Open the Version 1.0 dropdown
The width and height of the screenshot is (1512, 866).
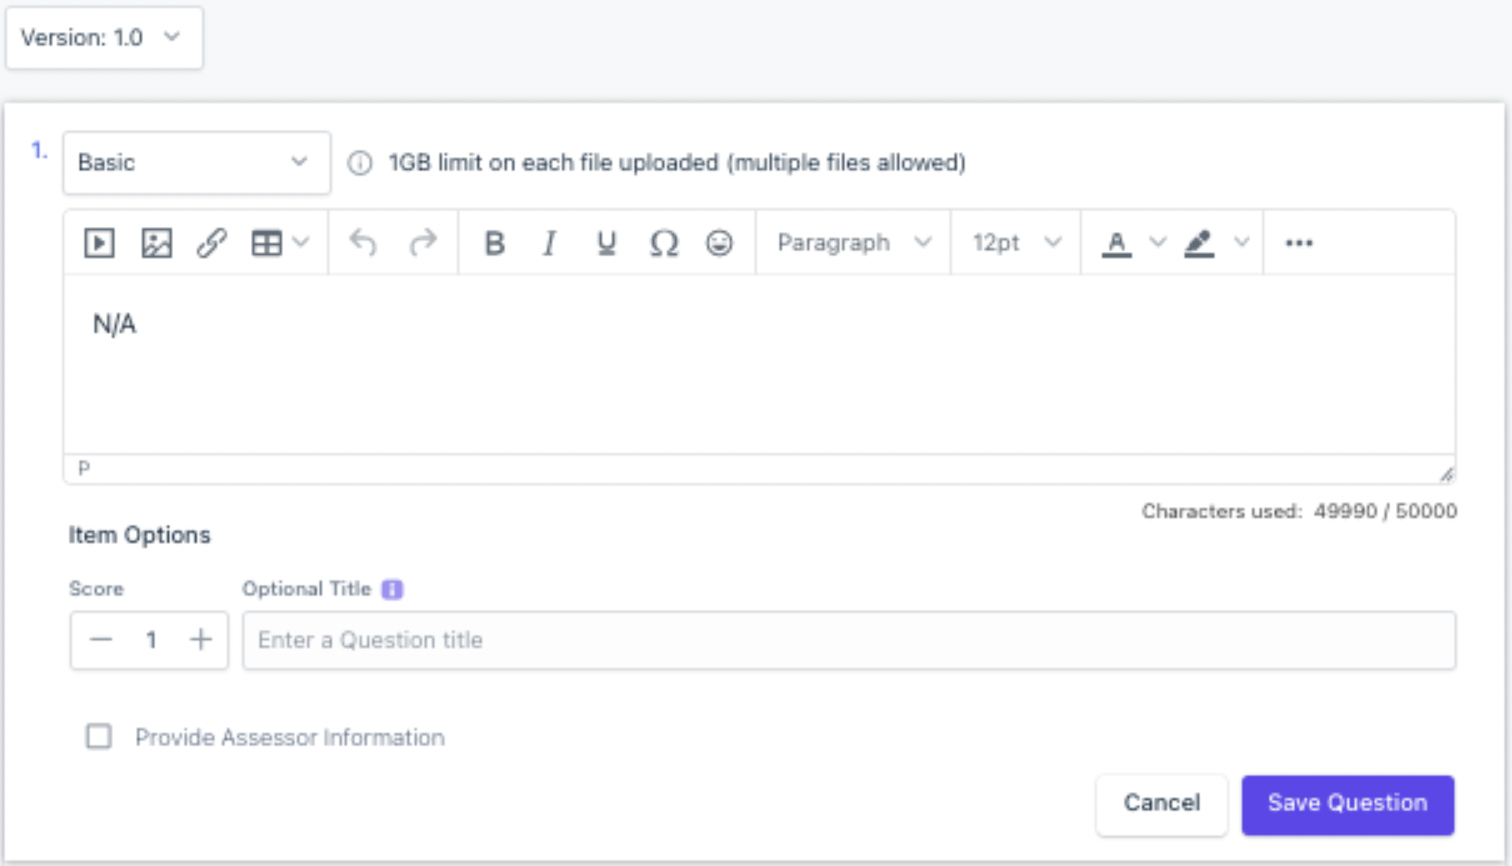point(104,38)
